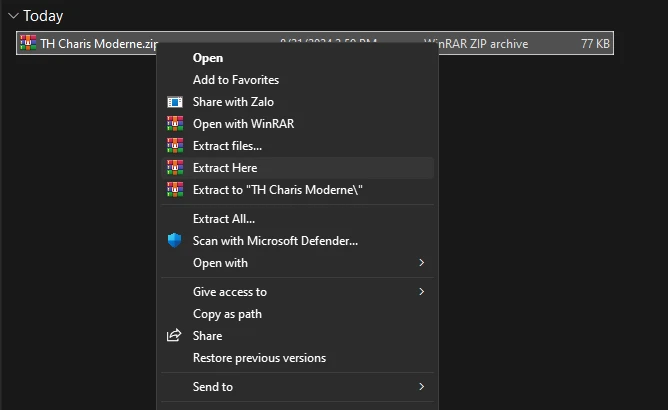This screenshot has height=410, width=668.
Task: Expand the Send to submenu arrow
Action: (421, 387)
